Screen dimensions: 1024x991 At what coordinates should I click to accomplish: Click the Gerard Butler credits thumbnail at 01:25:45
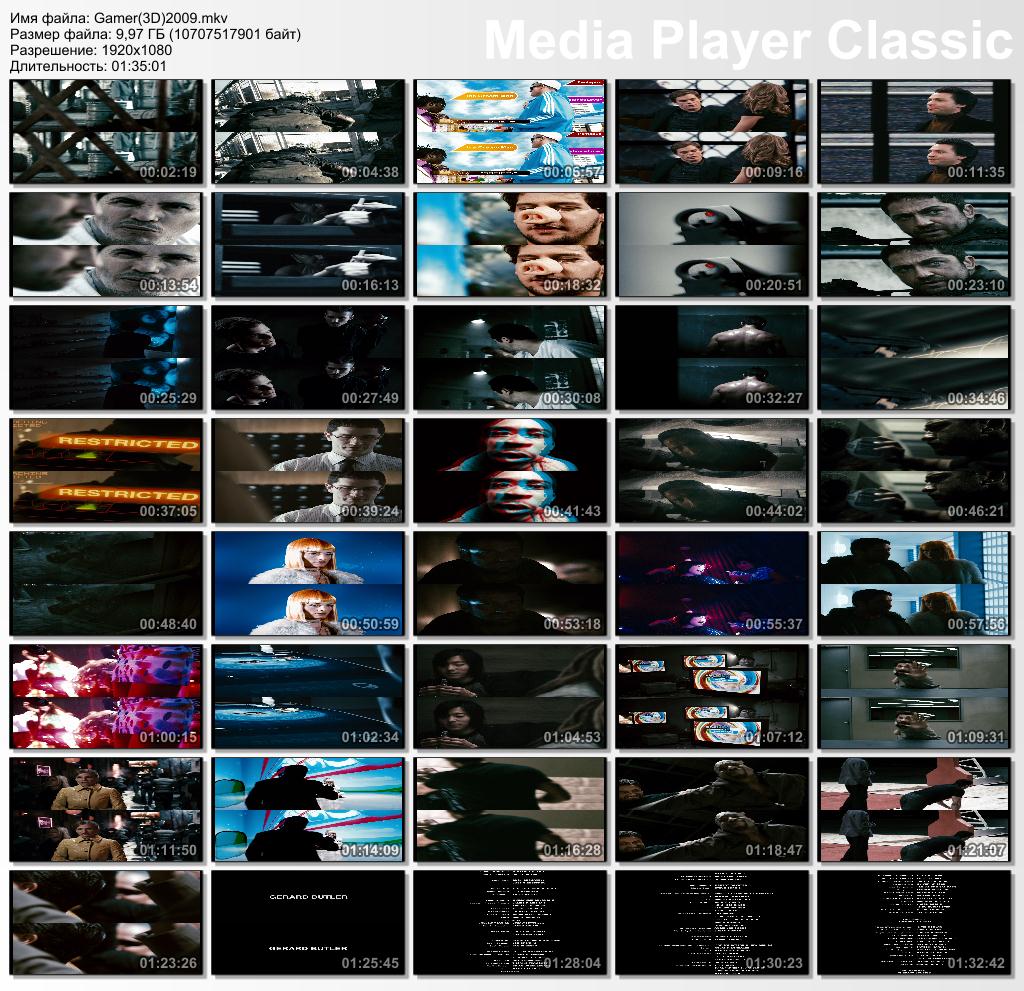pos(307,921)
